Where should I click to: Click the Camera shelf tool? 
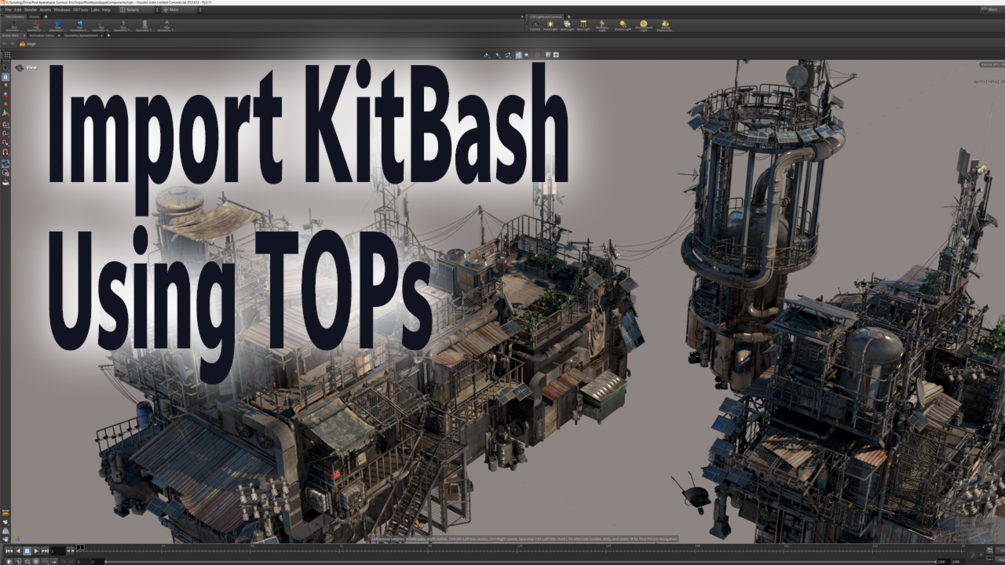(x=535, y=26)
